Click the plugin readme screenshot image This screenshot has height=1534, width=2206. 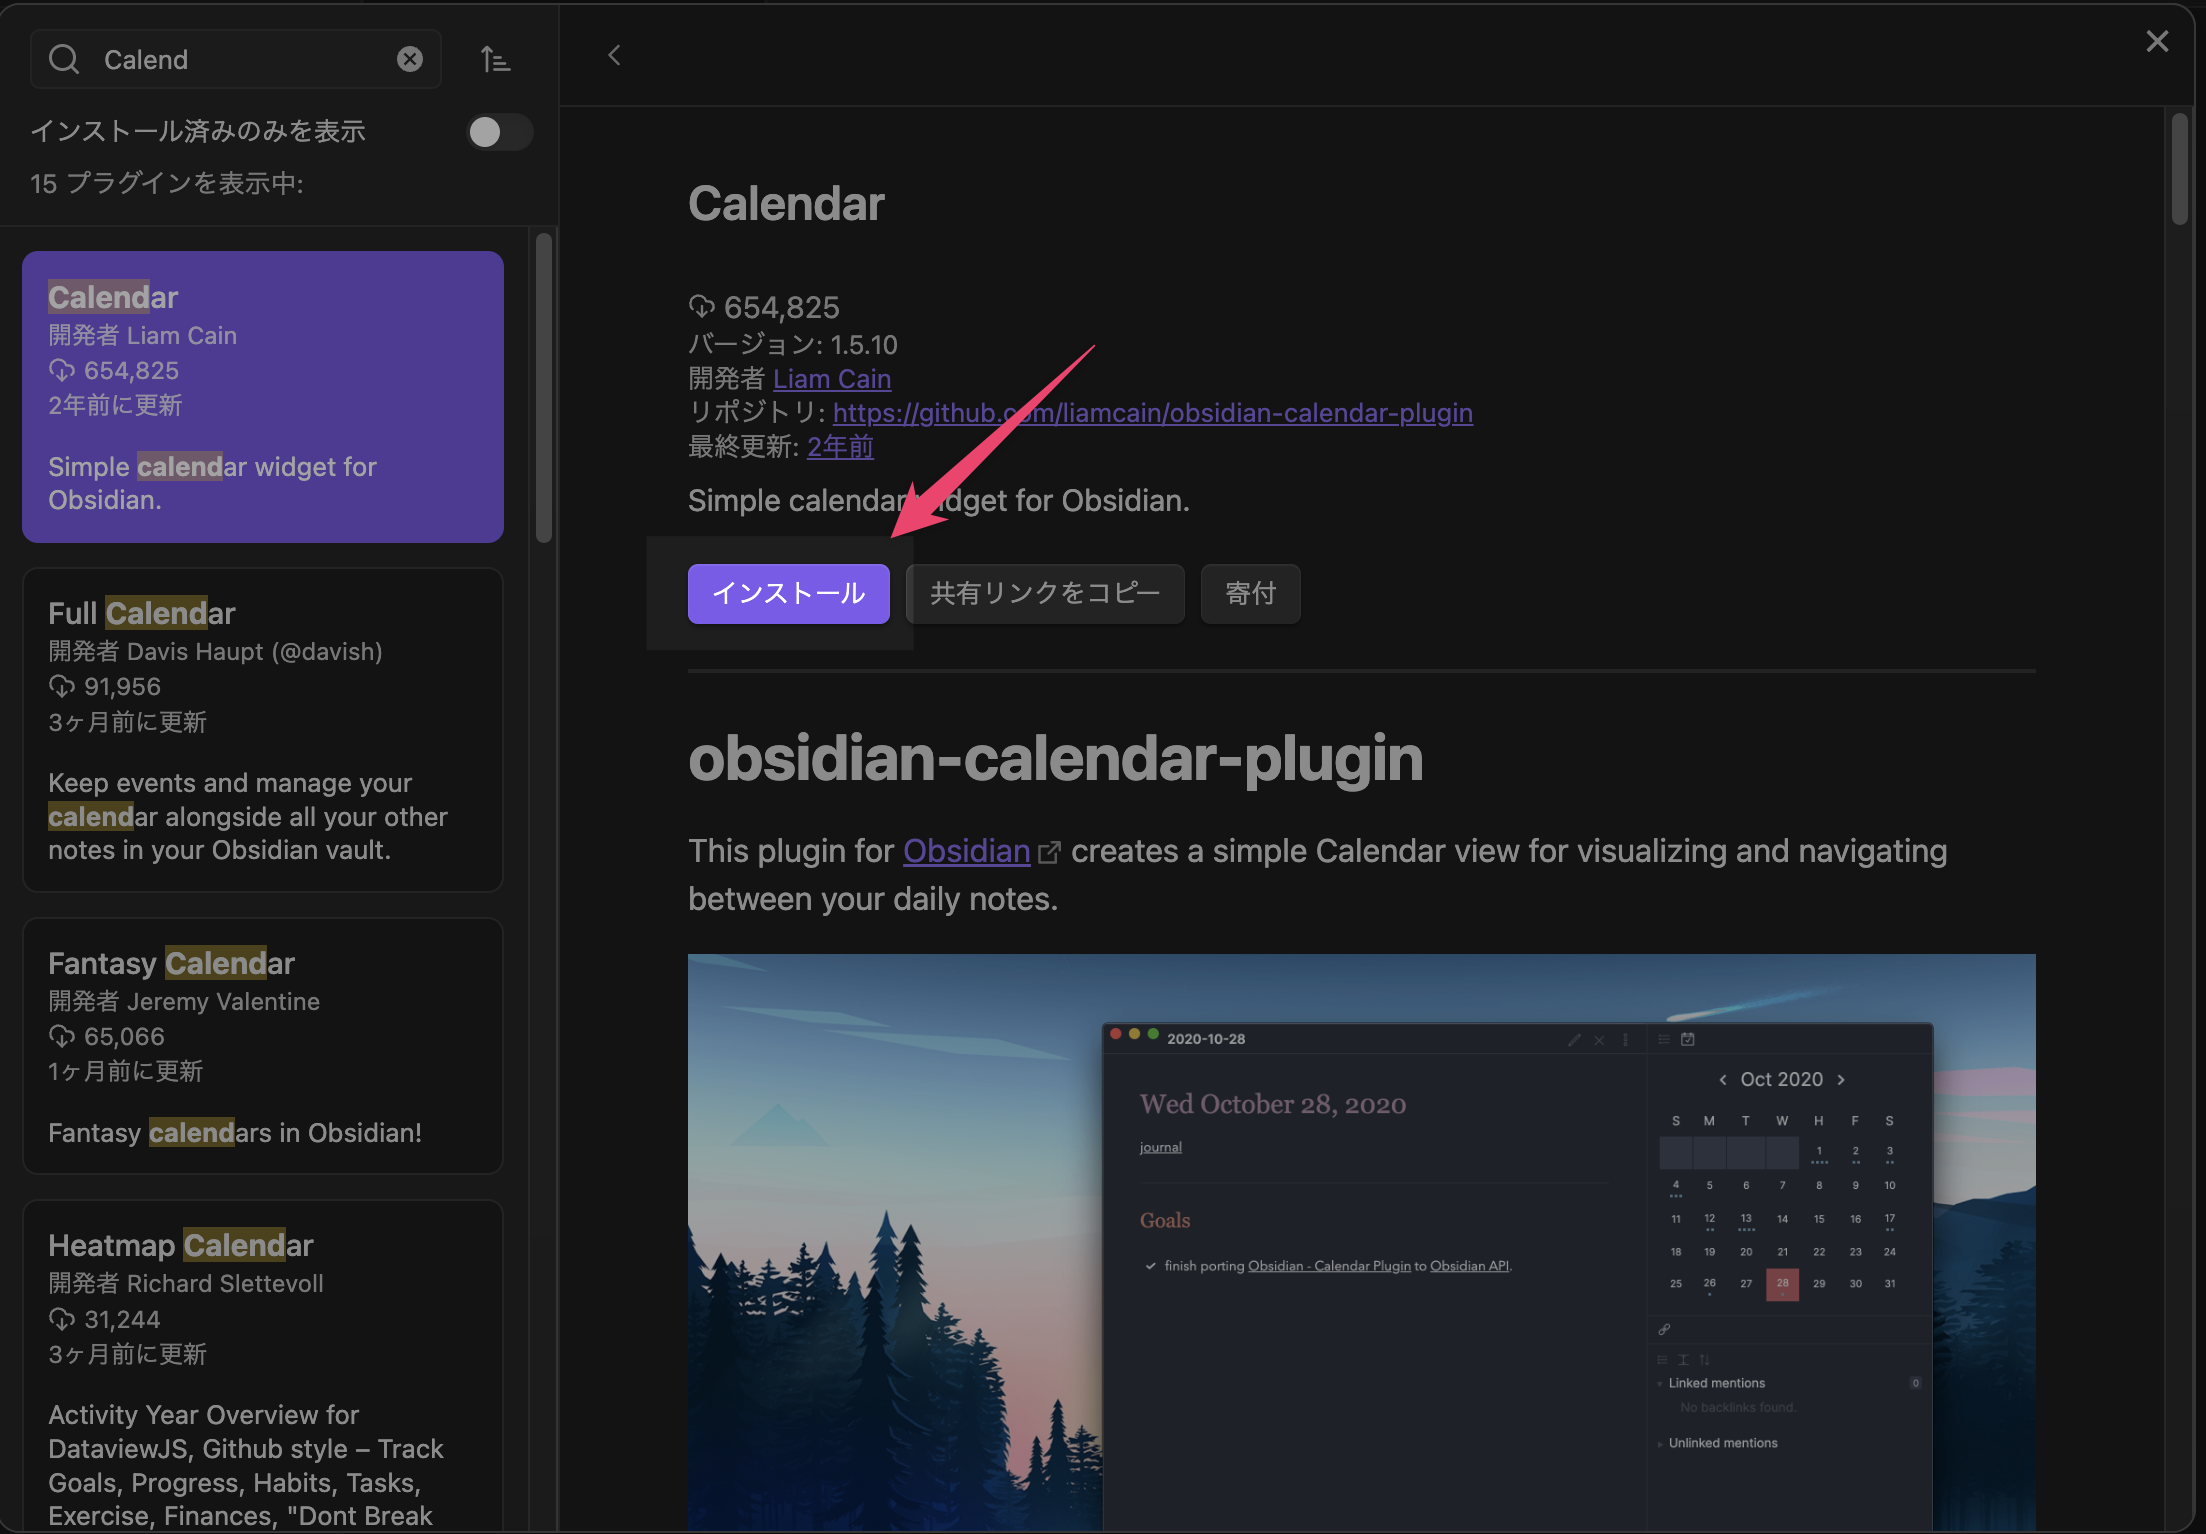tap(1360, 1240)
